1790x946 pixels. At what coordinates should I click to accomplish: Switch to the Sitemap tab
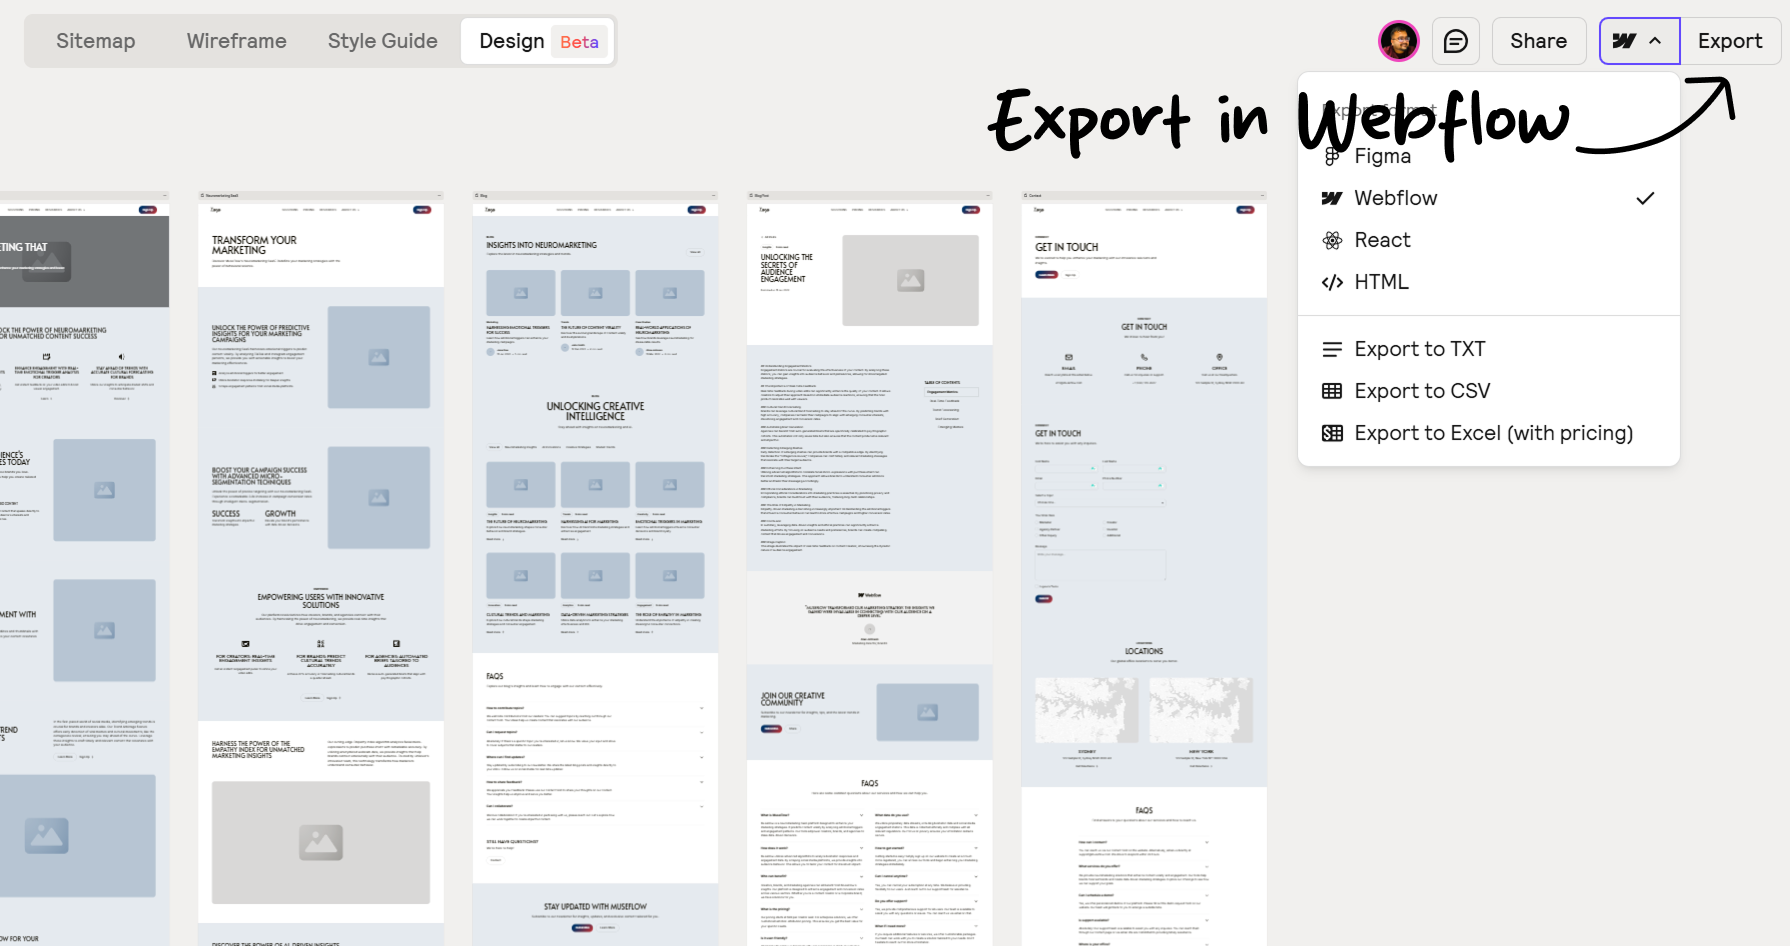coord(96,41)
